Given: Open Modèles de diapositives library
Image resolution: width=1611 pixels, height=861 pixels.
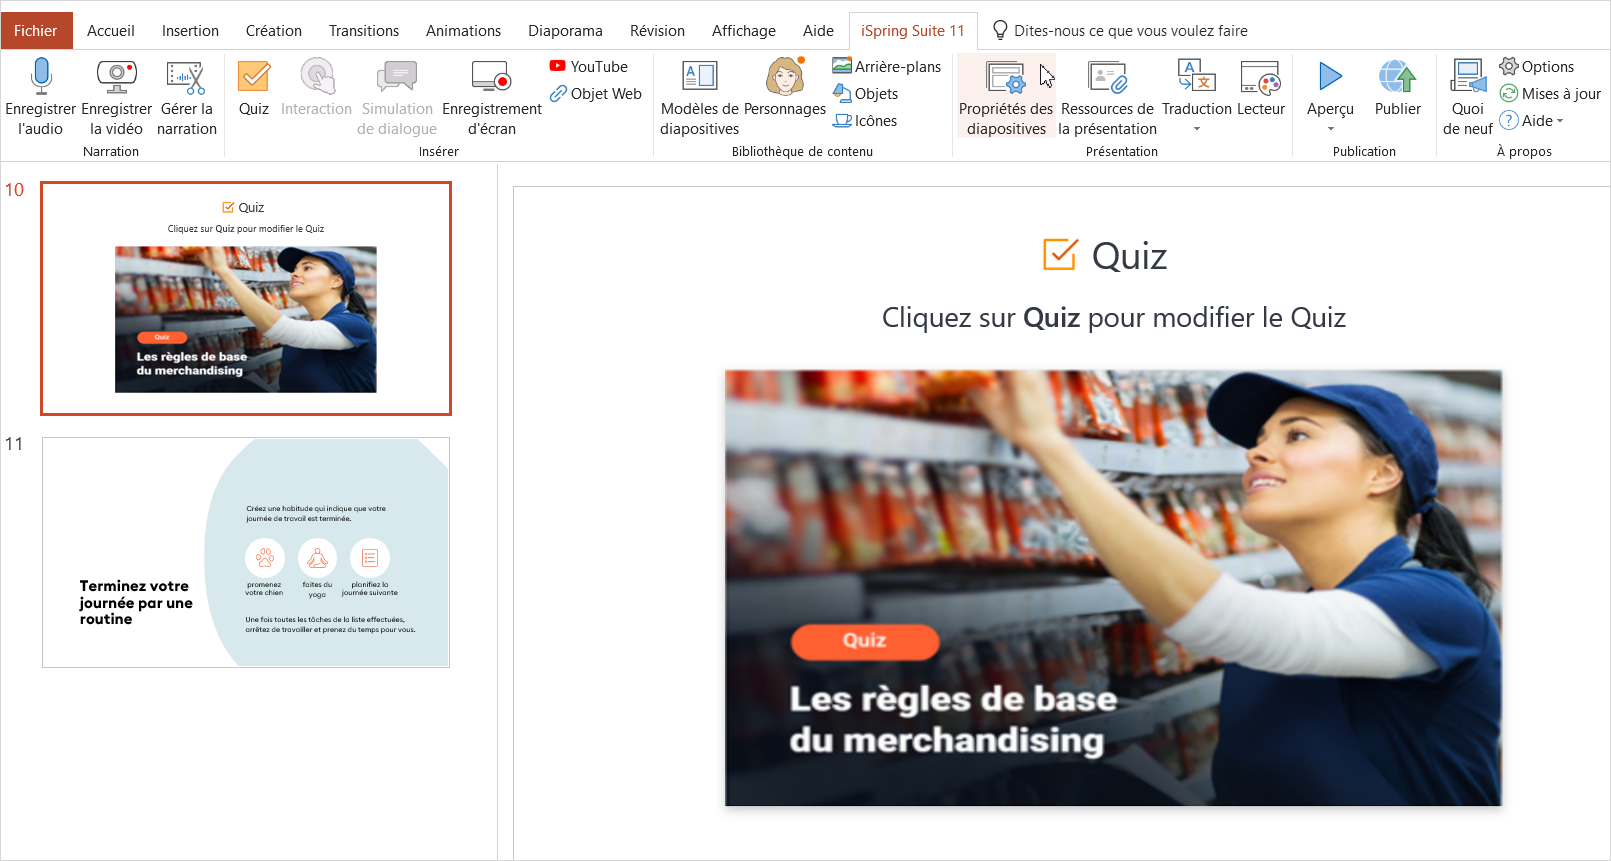Looking at the screenshot, I should point(699,77).
